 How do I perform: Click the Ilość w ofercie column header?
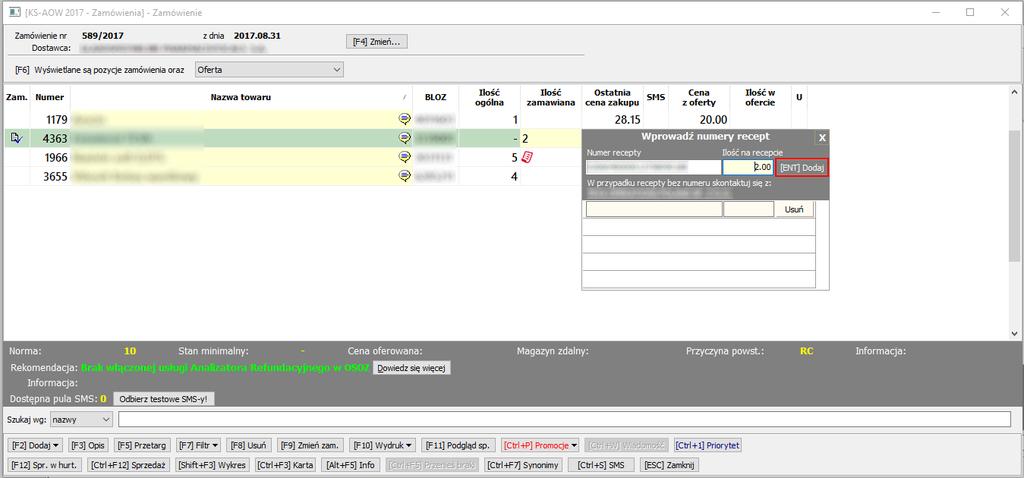pos(760,97)
